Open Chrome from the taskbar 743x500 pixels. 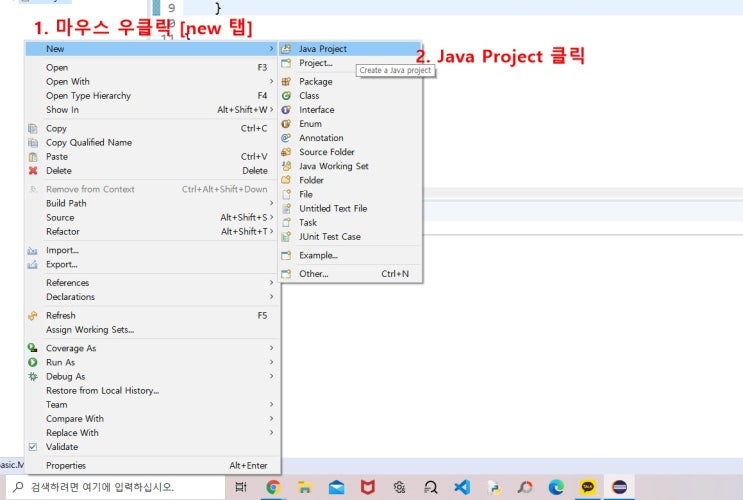click(x=273, y=487)
